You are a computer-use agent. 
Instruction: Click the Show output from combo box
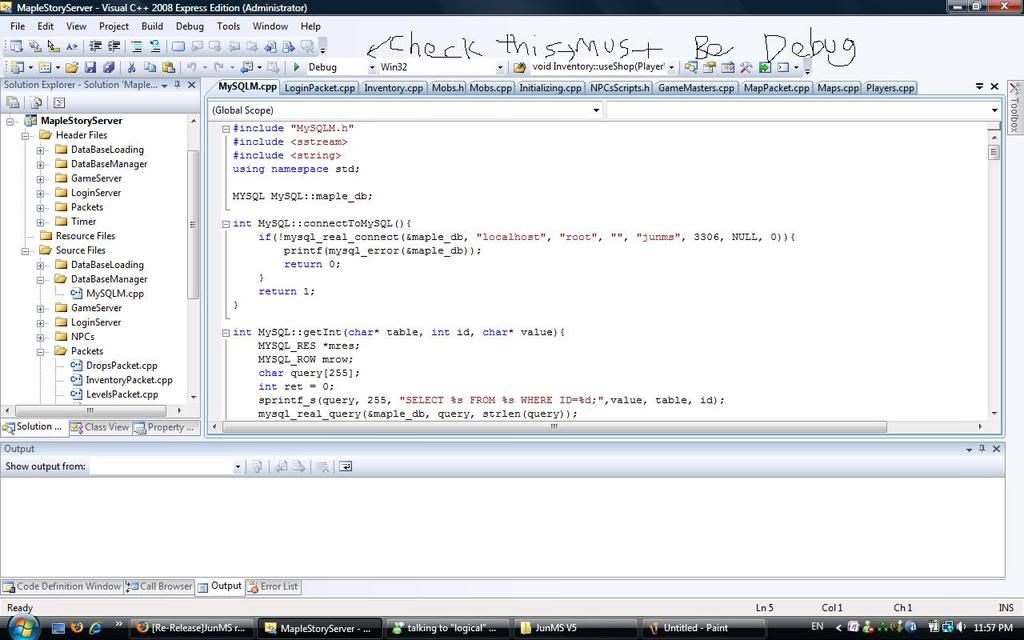tap(166, 466)
